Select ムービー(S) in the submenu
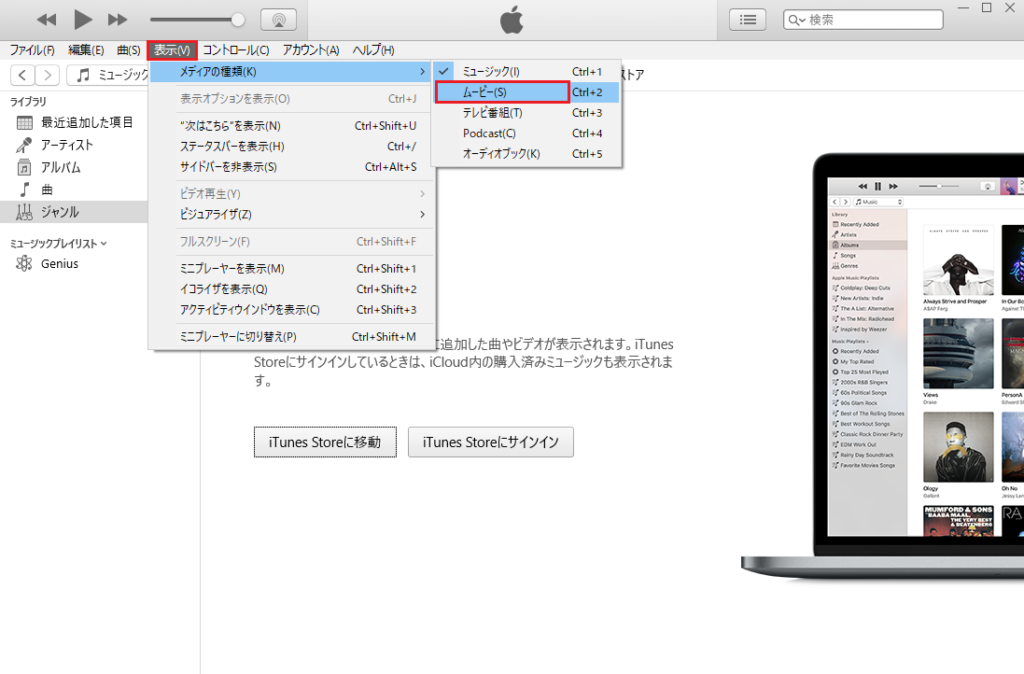1024x674 pixels. point(527,92)
